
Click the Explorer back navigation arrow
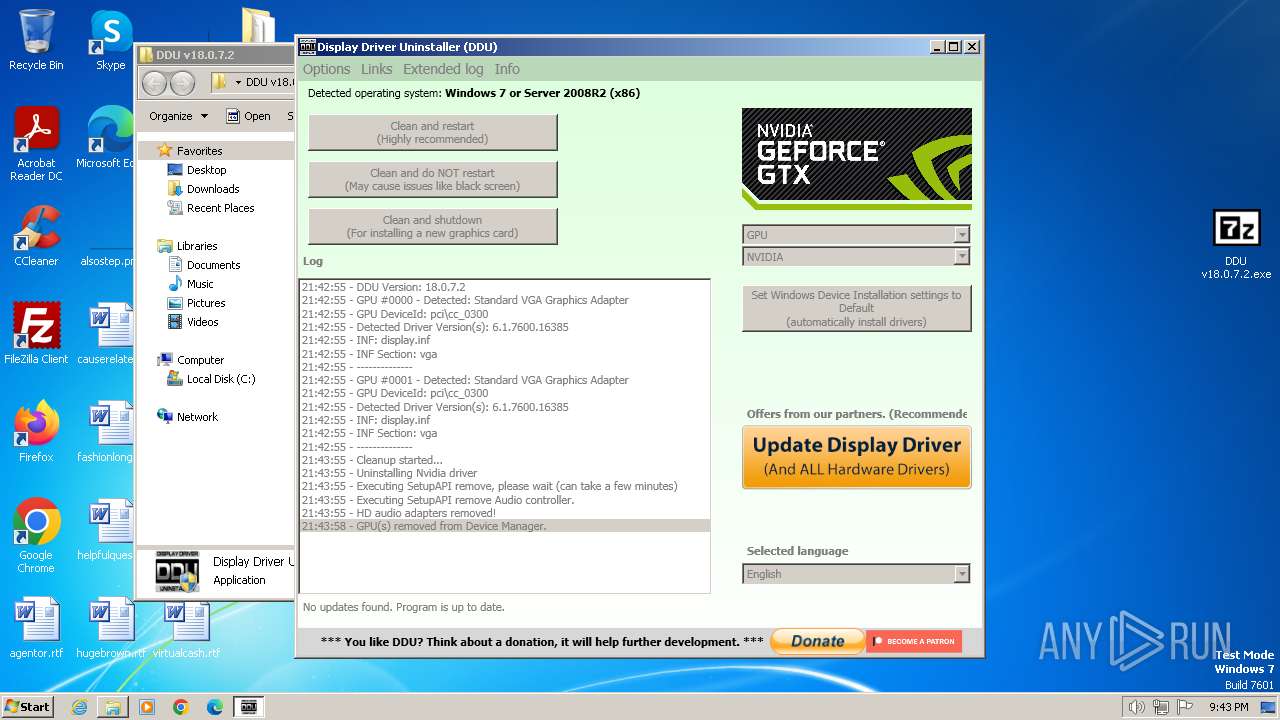coord(154,83)
